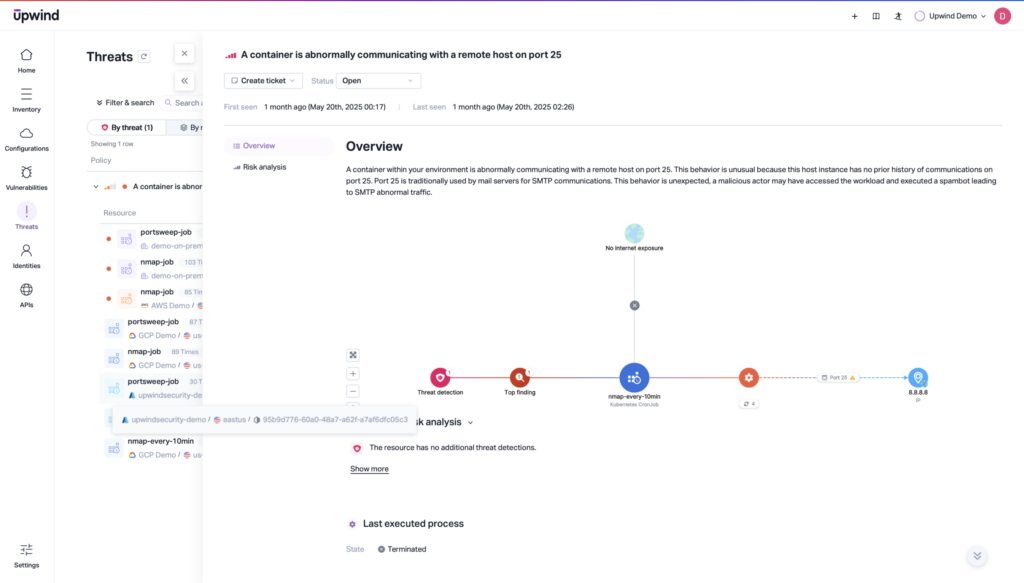Viewport: 1024px width, 583px height.
Task: Fit graph to screen button
Action: (x=353, y=355)
